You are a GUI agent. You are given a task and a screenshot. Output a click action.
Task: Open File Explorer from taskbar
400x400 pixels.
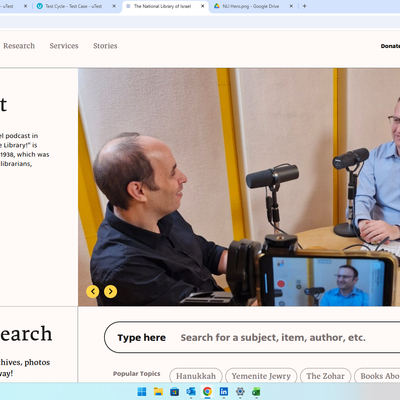(x=158, y=392)
